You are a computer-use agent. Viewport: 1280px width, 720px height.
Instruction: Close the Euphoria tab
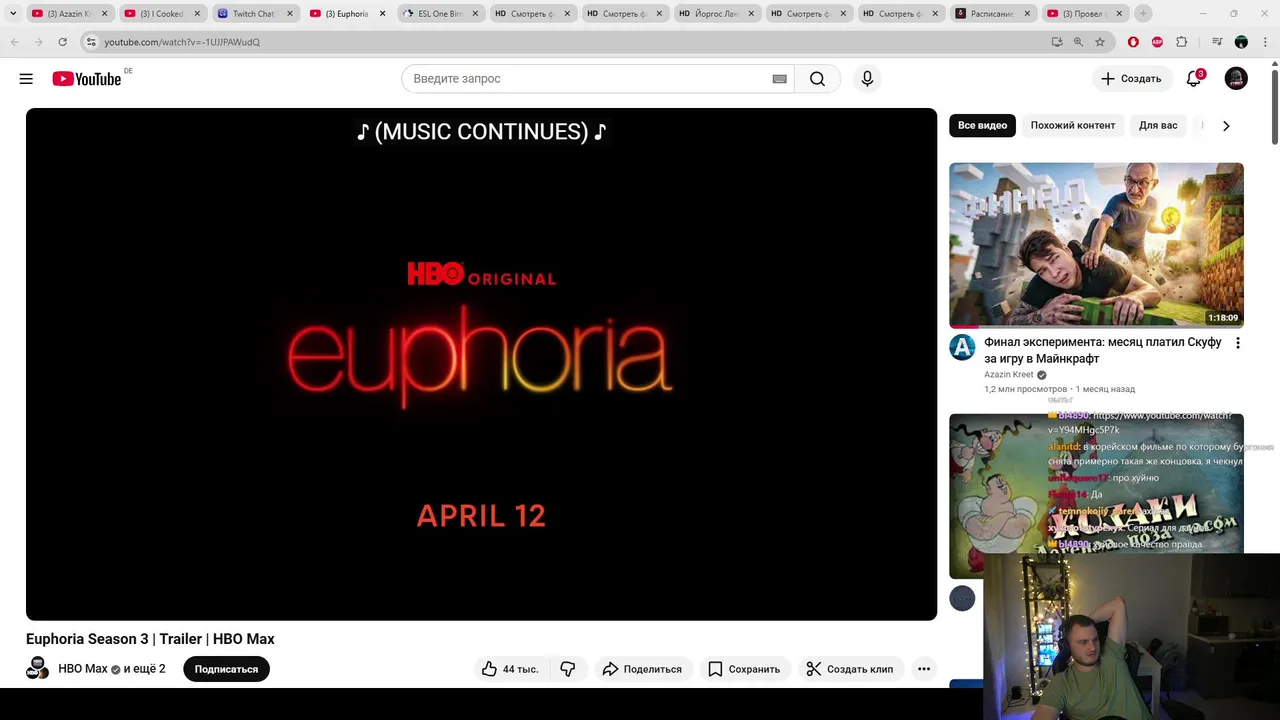(382, 14)
